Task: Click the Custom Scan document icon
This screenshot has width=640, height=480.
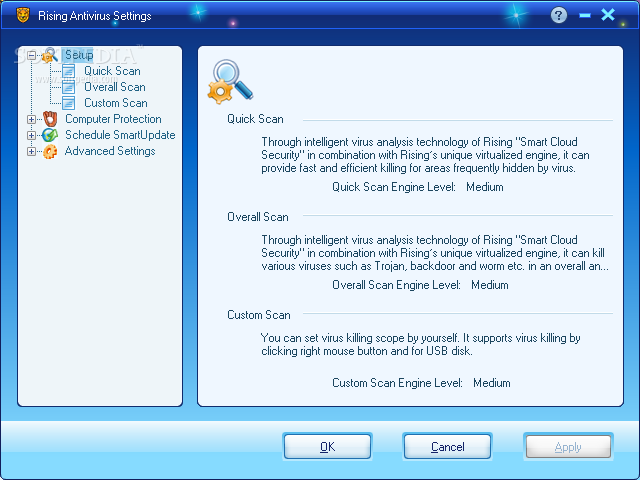Action: [x=68, y=103]
